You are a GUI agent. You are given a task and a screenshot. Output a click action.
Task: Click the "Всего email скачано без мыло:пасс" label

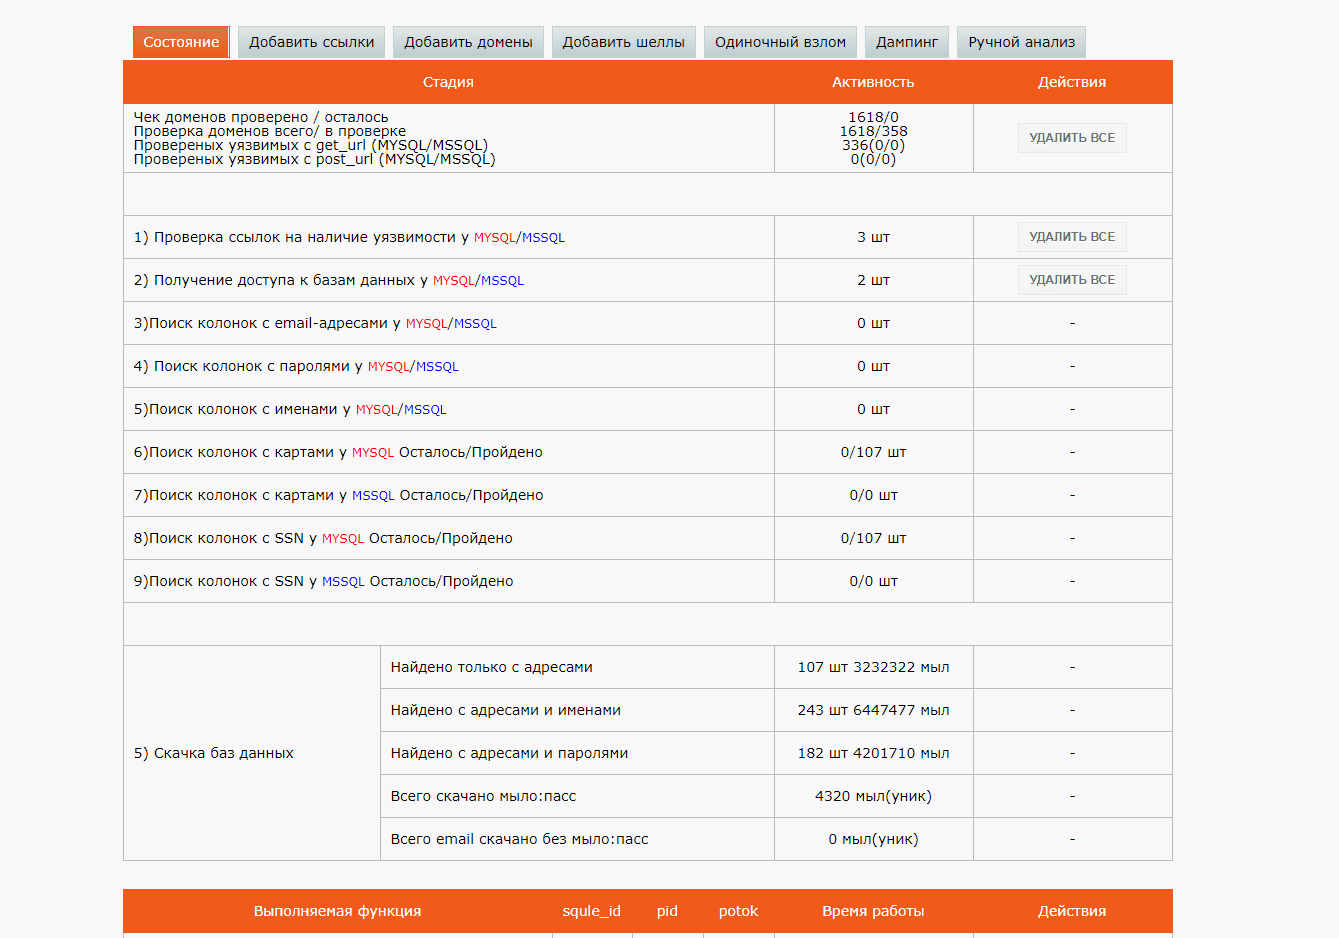[x=520, y=839]
